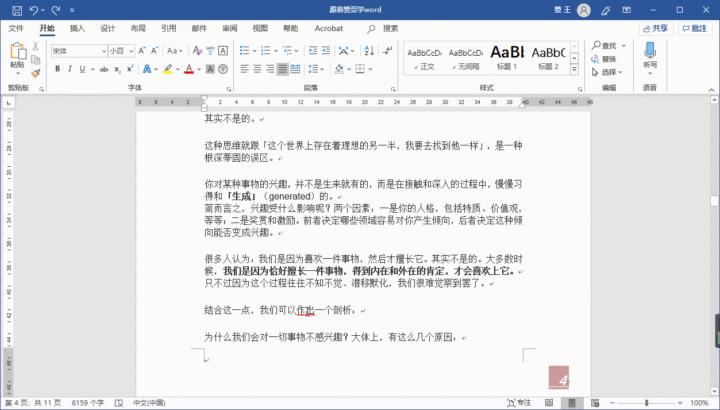Click the Dictate microphone icon

(x=650, y=50)
